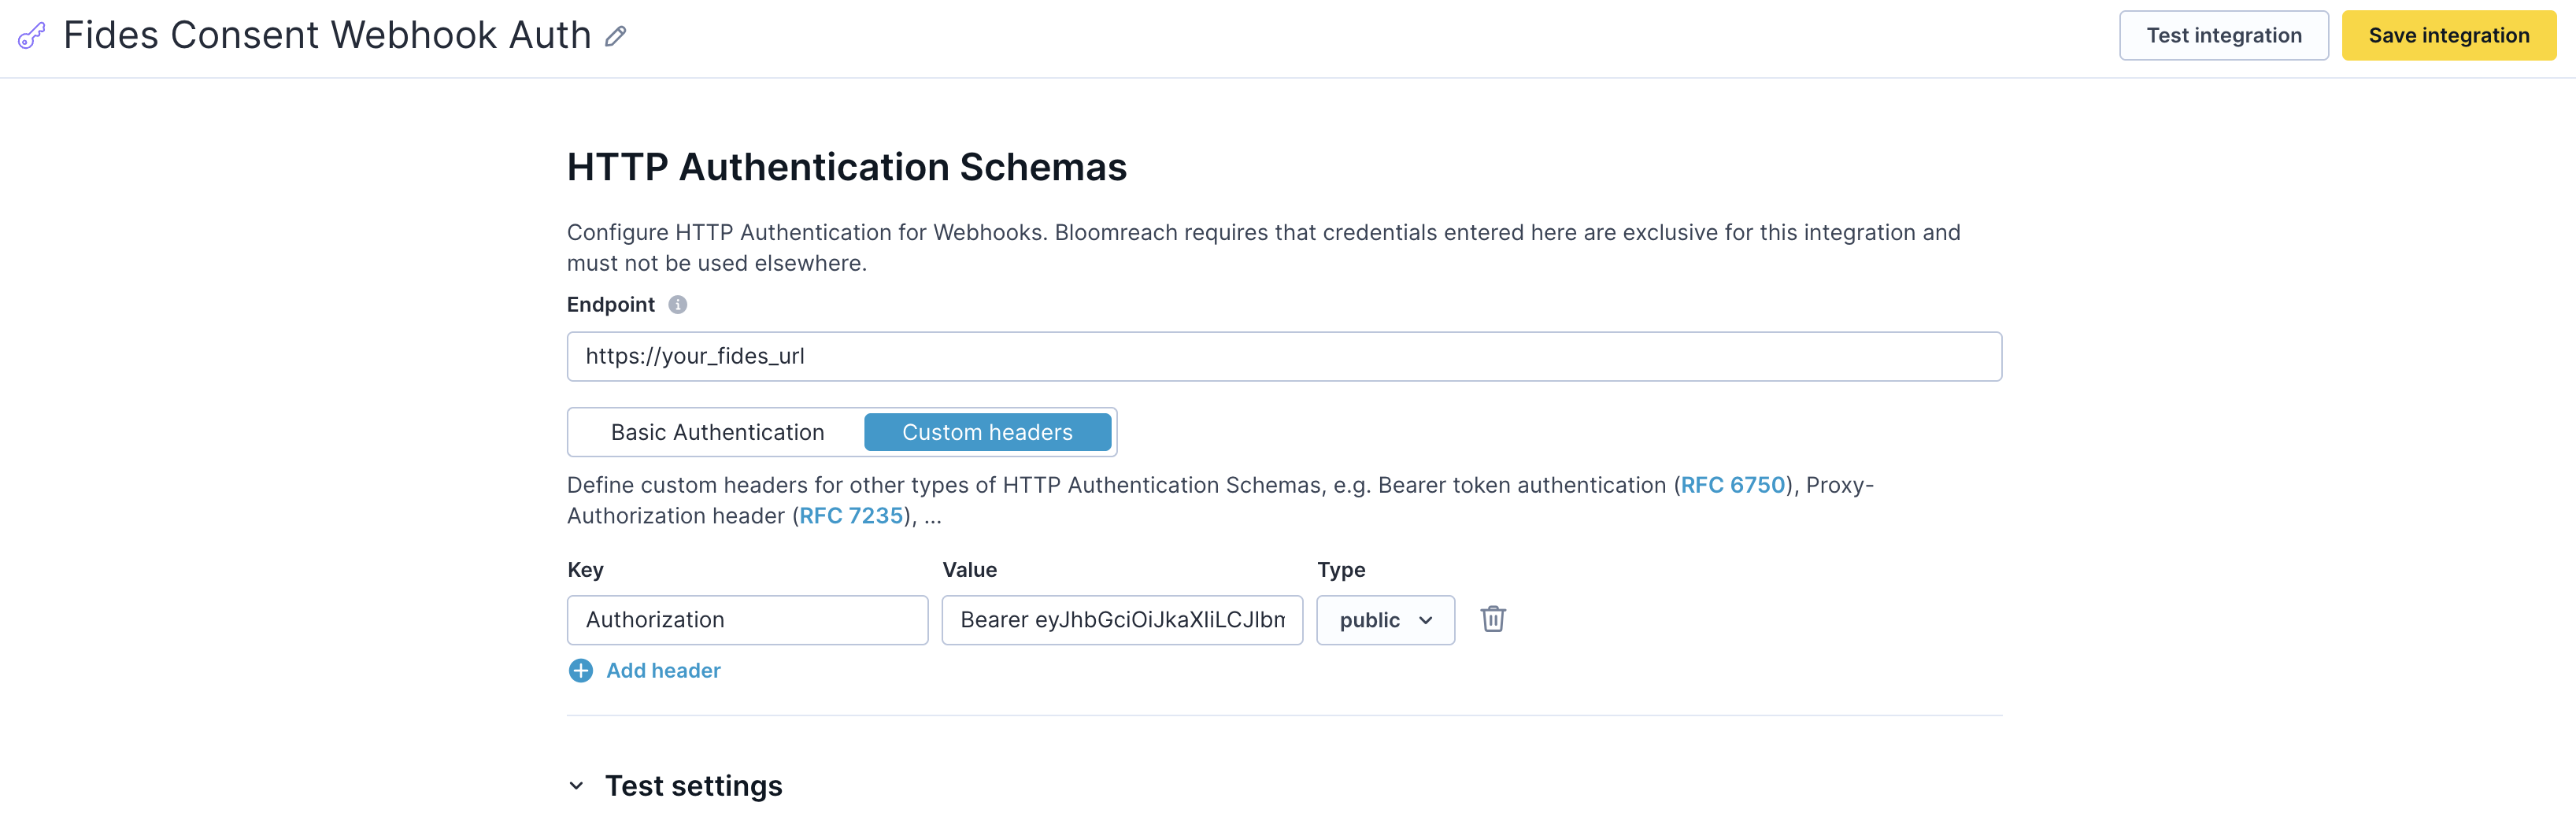Screen dimensions: 2576x828
Task: Click the Add header text link
Action: [x=663, y=670]
